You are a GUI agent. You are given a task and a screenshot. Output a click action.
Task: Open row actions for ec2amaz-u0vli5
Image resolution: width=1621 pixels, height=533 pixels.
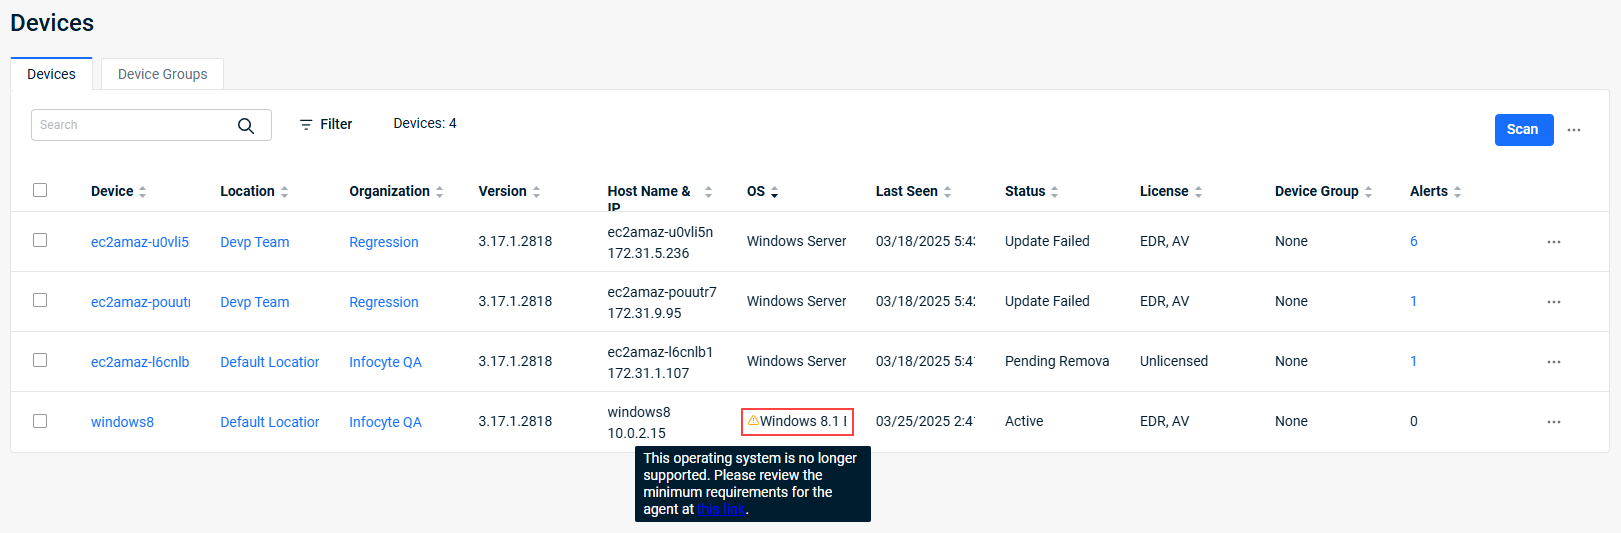click(x=1554, y=242)
